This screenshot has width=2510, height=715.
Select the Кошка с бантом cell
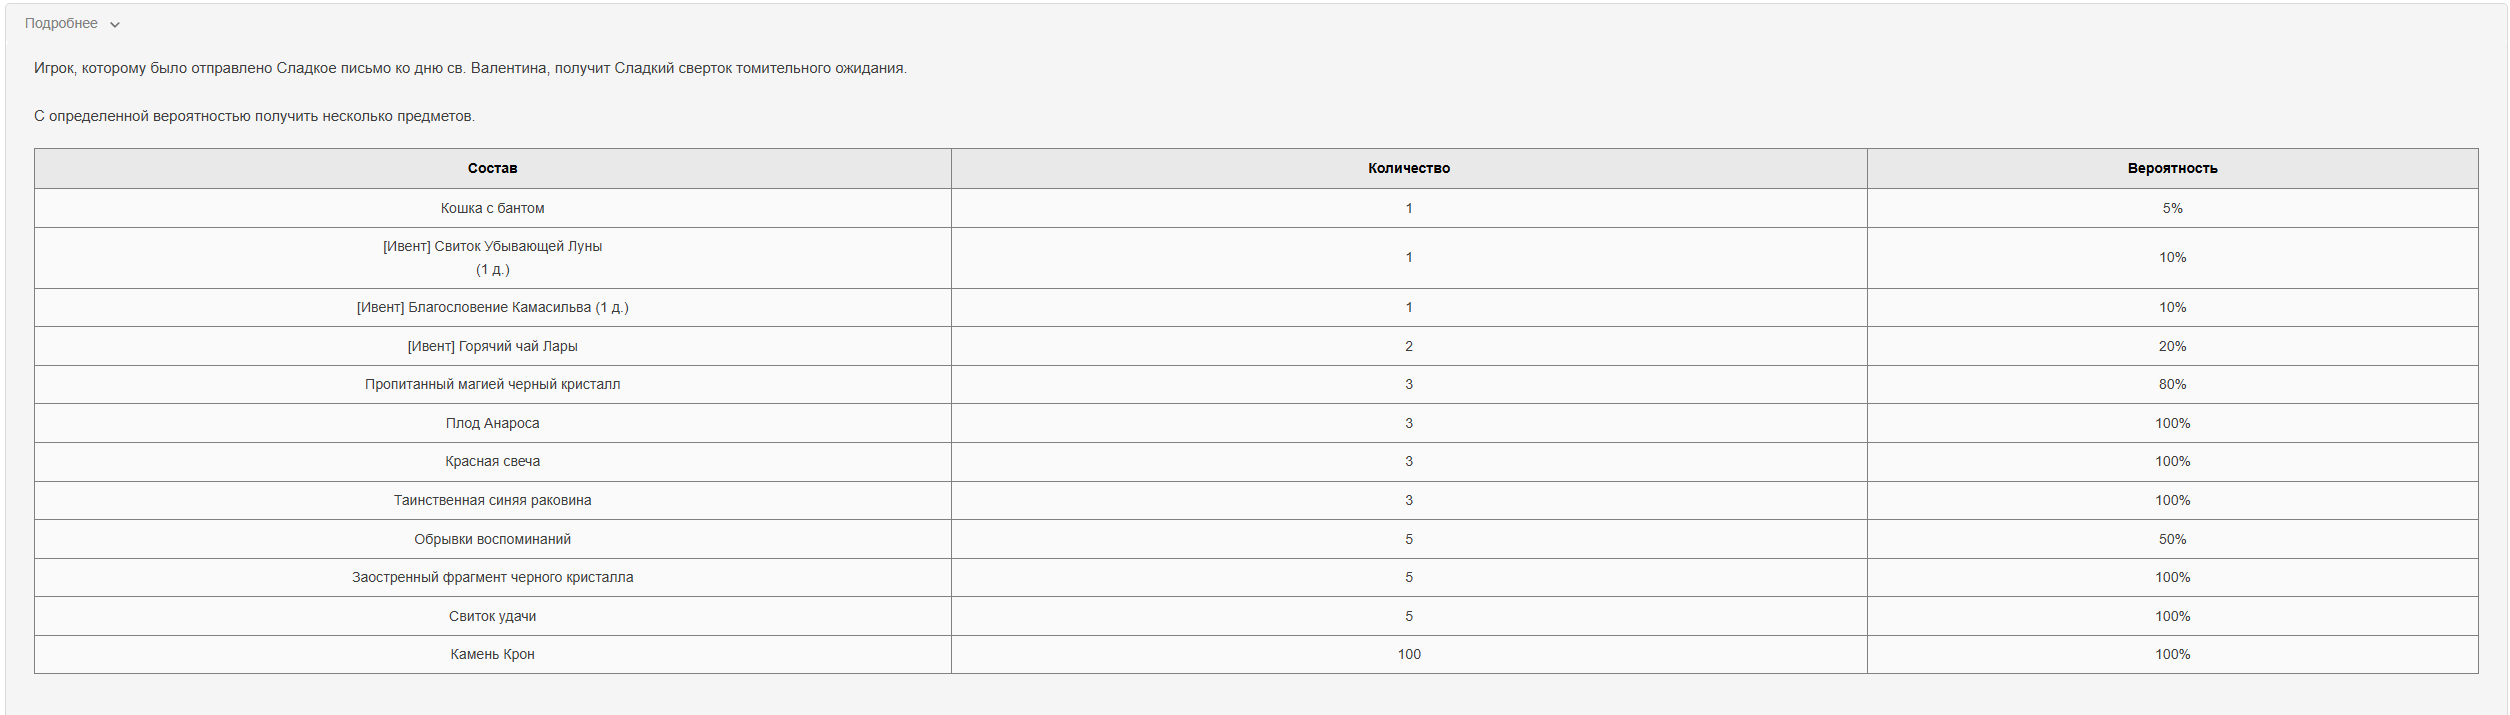pos(492,208)
